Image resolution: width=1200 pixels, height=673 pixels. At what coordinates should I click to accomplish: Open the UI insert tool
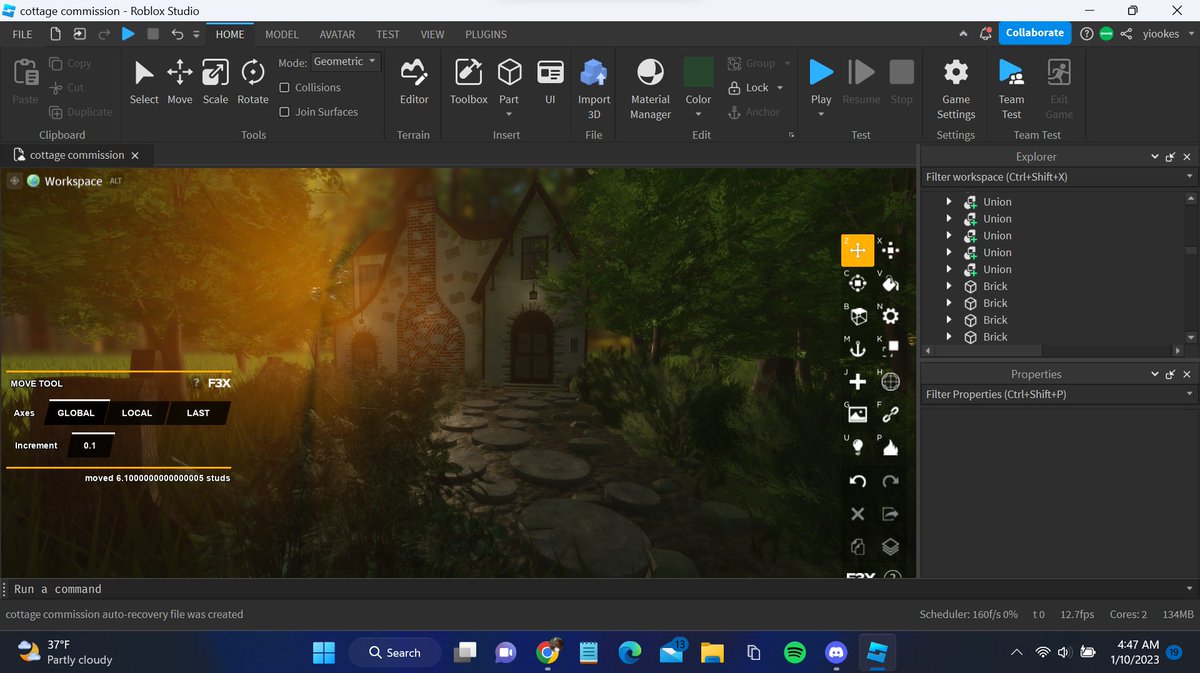coord(550,82)
